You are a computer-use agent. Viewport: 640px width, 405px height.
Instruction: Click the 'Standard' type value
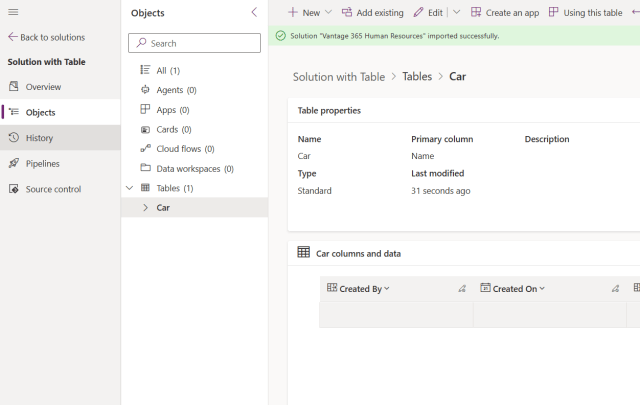tap(315, 191)
